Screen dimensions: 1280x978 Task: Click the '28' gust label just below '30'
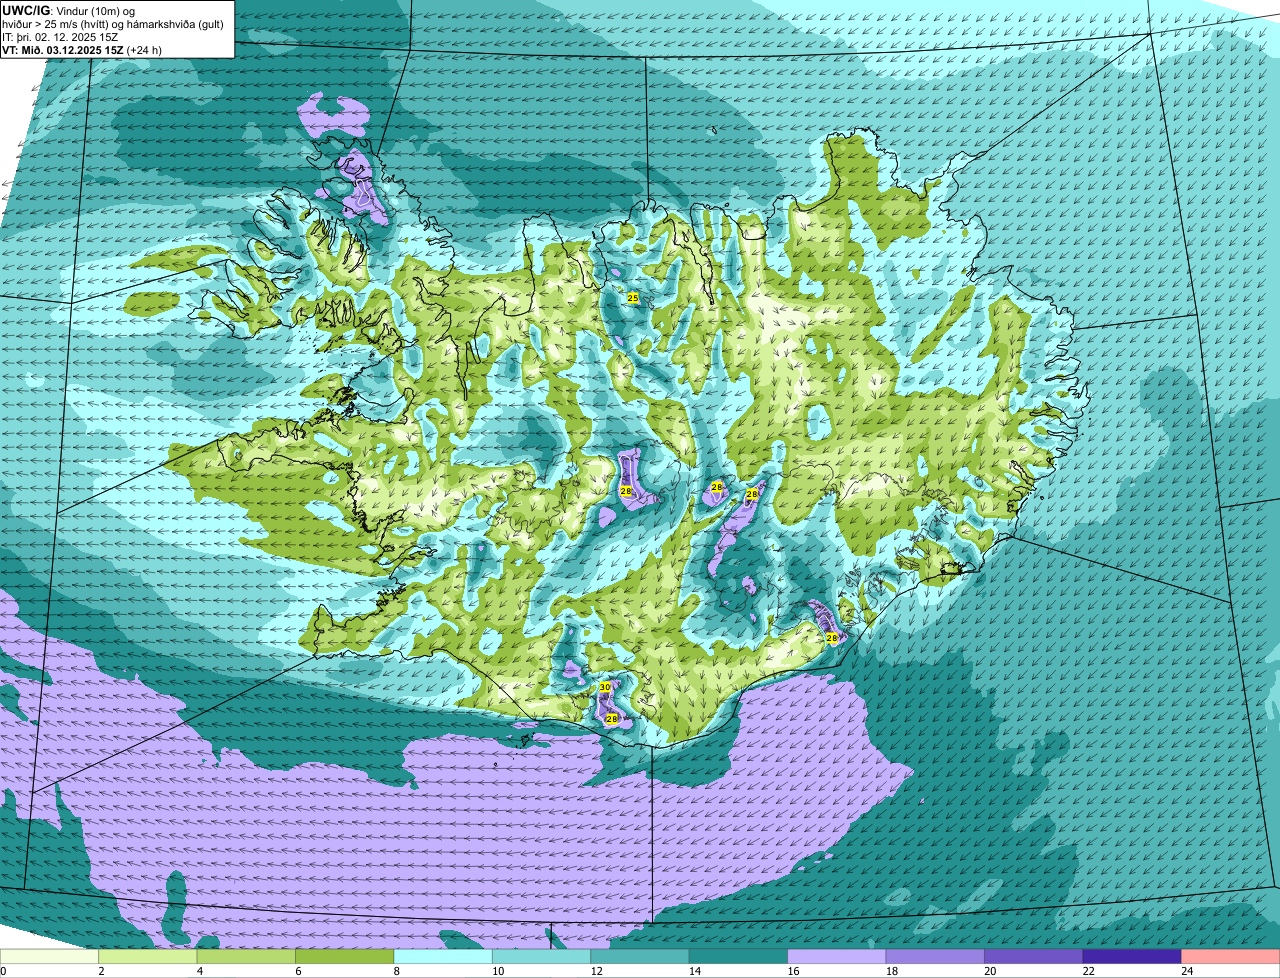tap(611, 720)
